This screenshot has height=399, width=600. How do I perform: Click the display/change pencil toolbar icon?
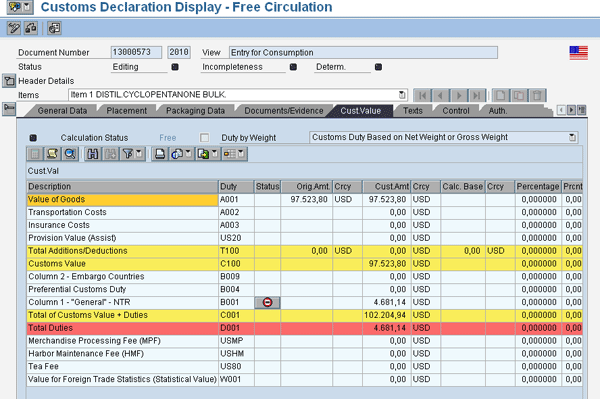(14, 28)
